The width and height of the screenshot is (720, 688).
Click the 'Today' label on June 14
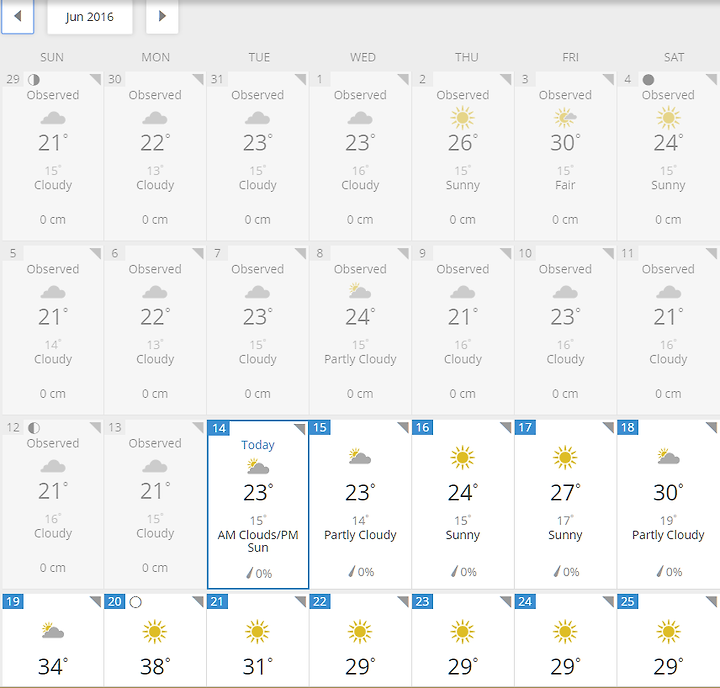point(258,445)
